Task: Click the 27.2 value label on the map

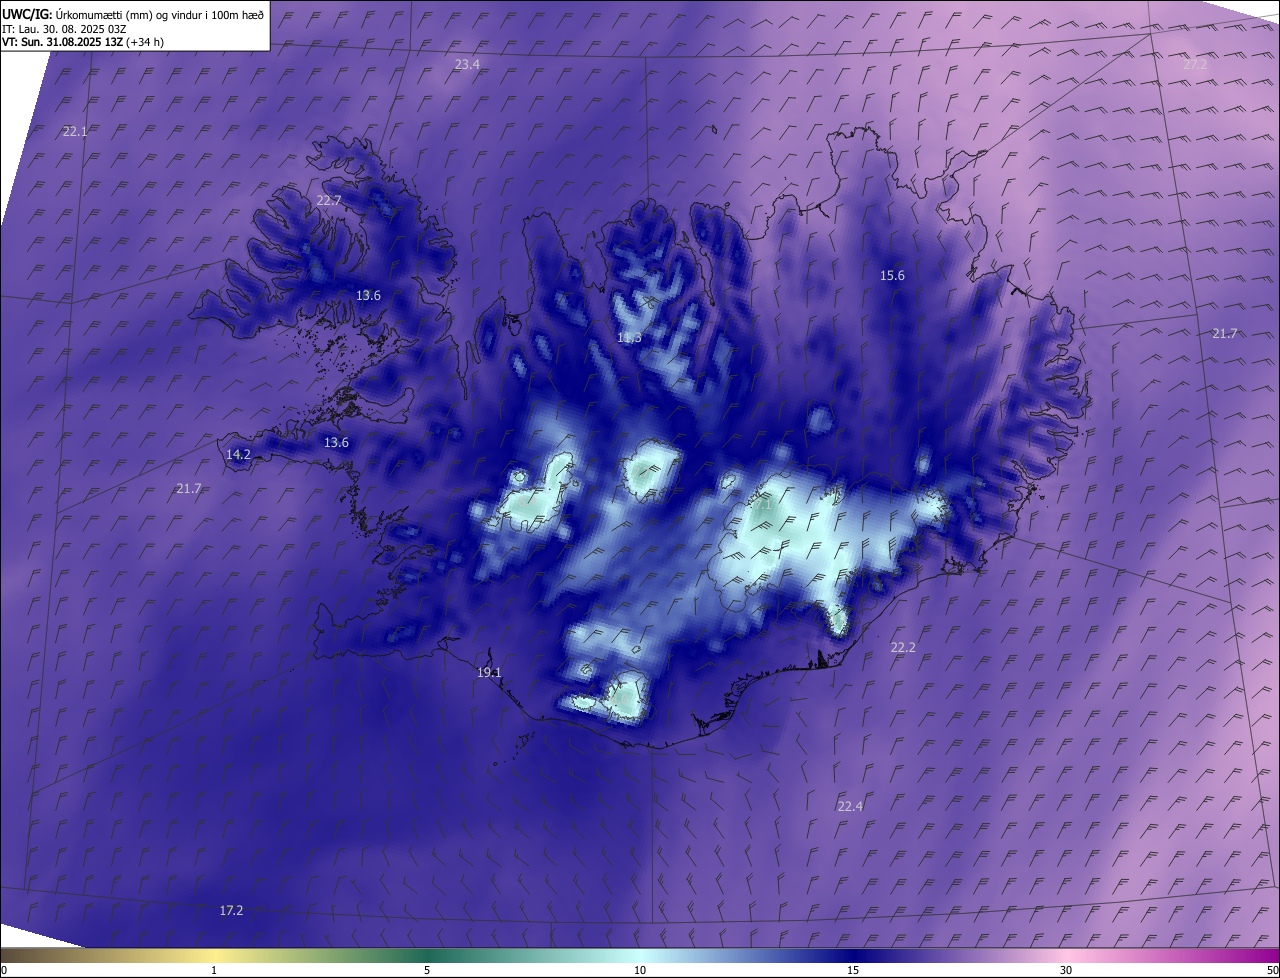Action: coord(1195,64)
